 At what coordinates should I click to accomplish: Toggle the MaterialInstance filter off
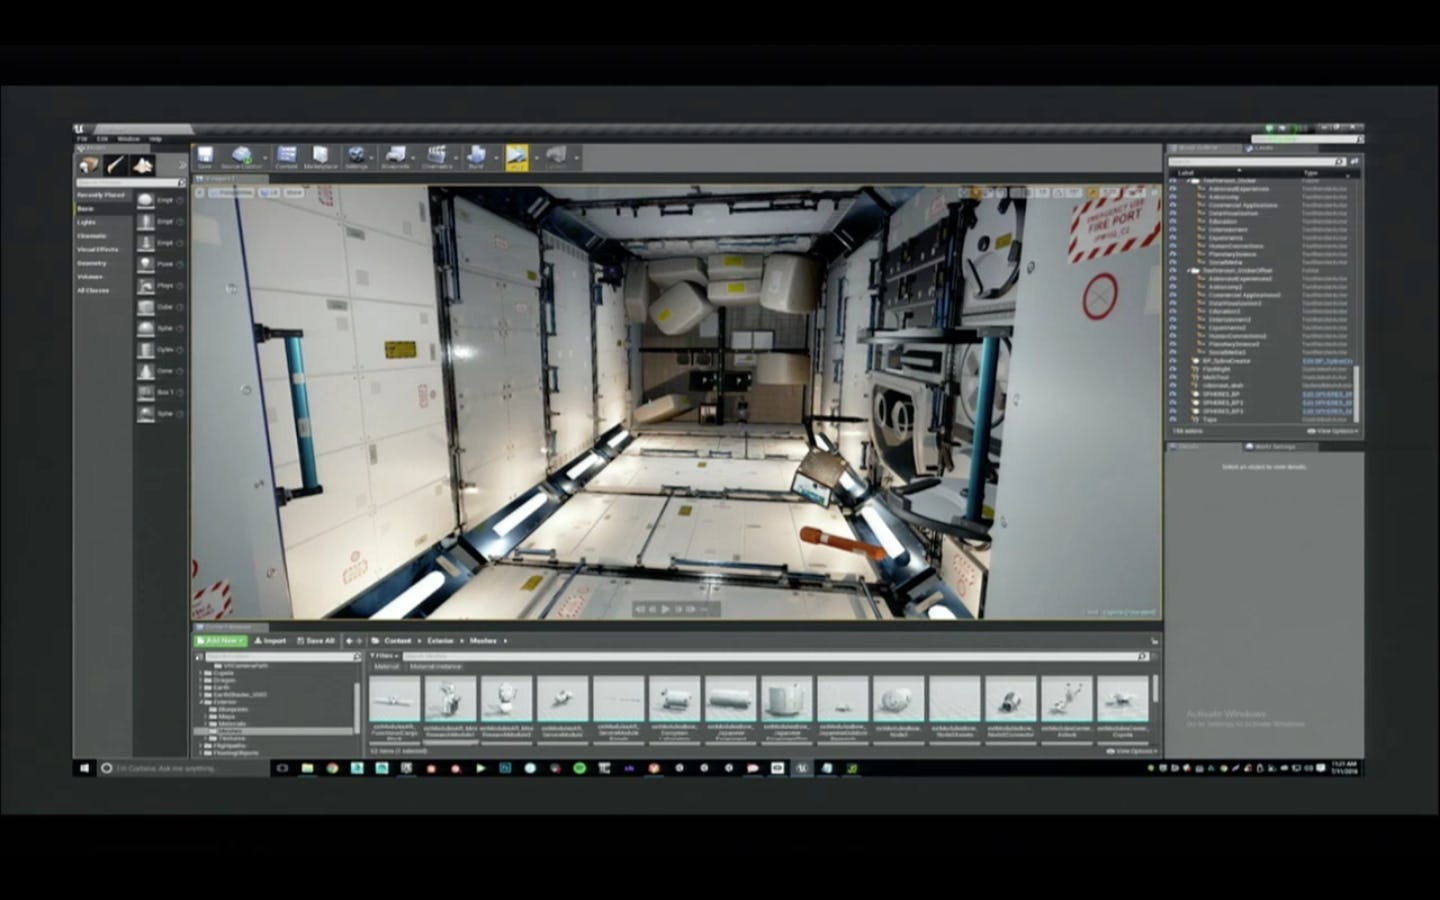pos(437,666)
